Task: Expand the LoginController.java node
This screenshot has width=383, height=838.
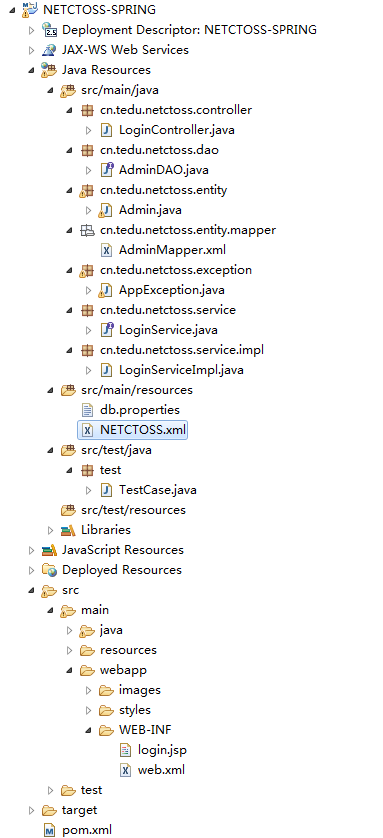Action: [89, 130]
